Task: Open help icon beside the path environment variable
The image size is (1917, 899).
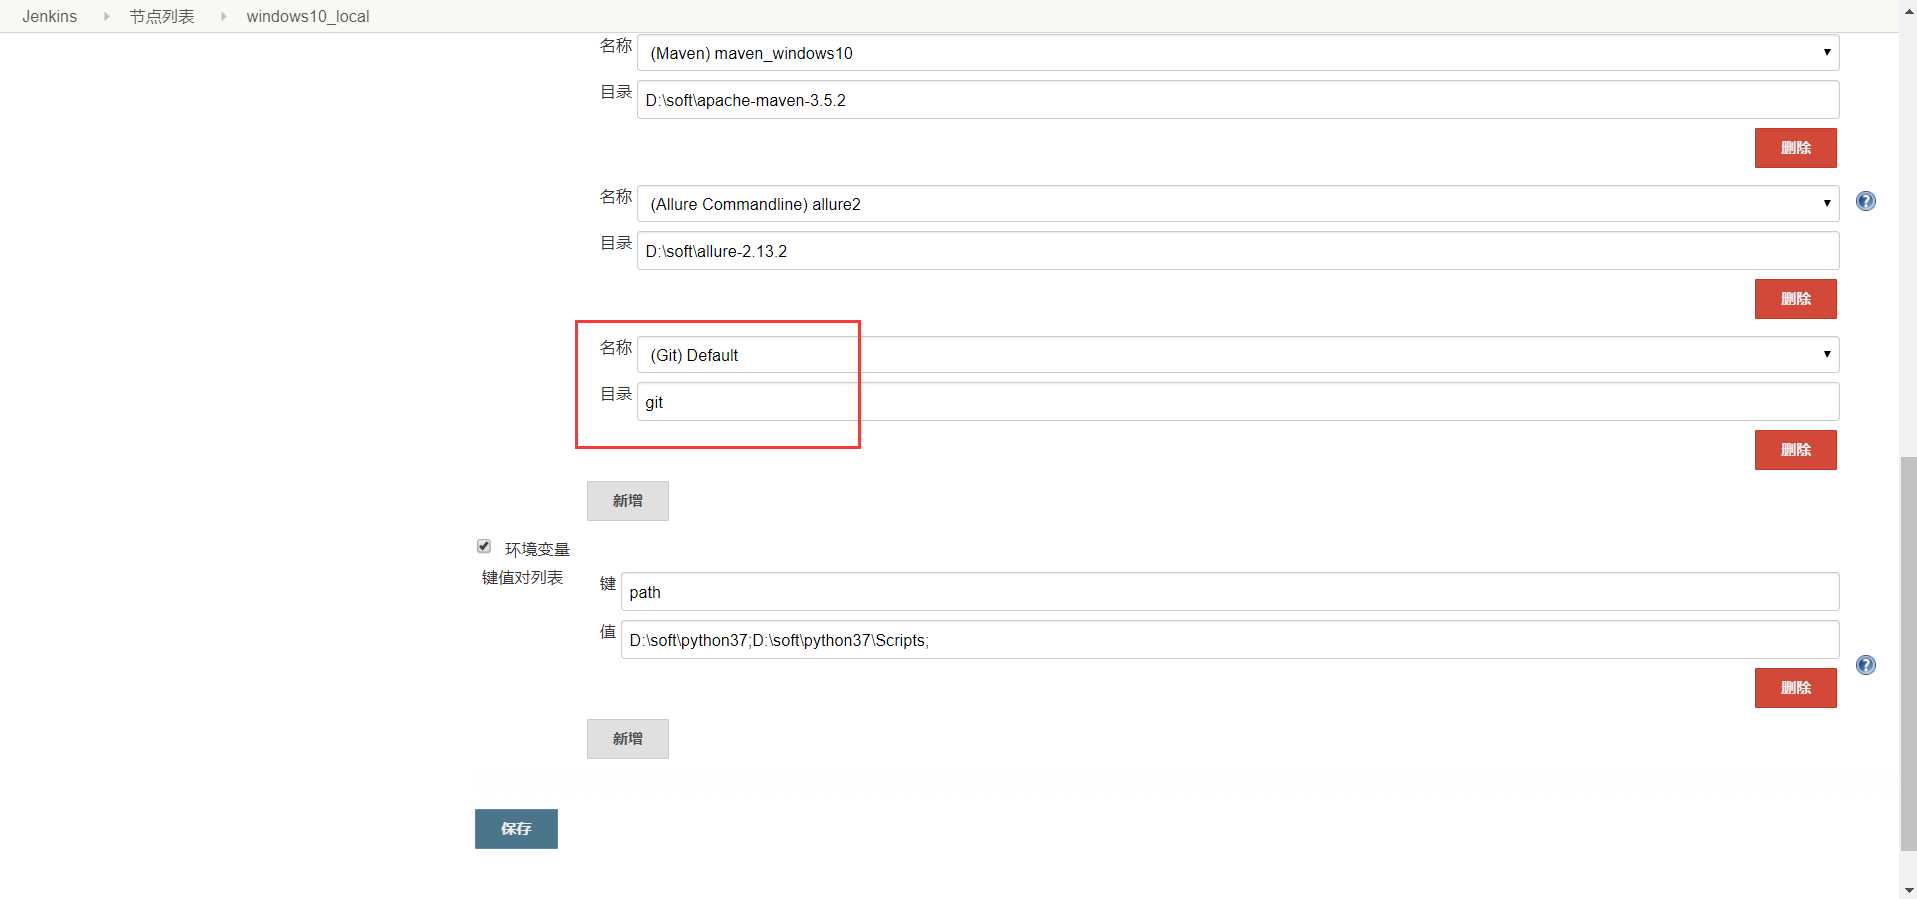Action: 1865,665
